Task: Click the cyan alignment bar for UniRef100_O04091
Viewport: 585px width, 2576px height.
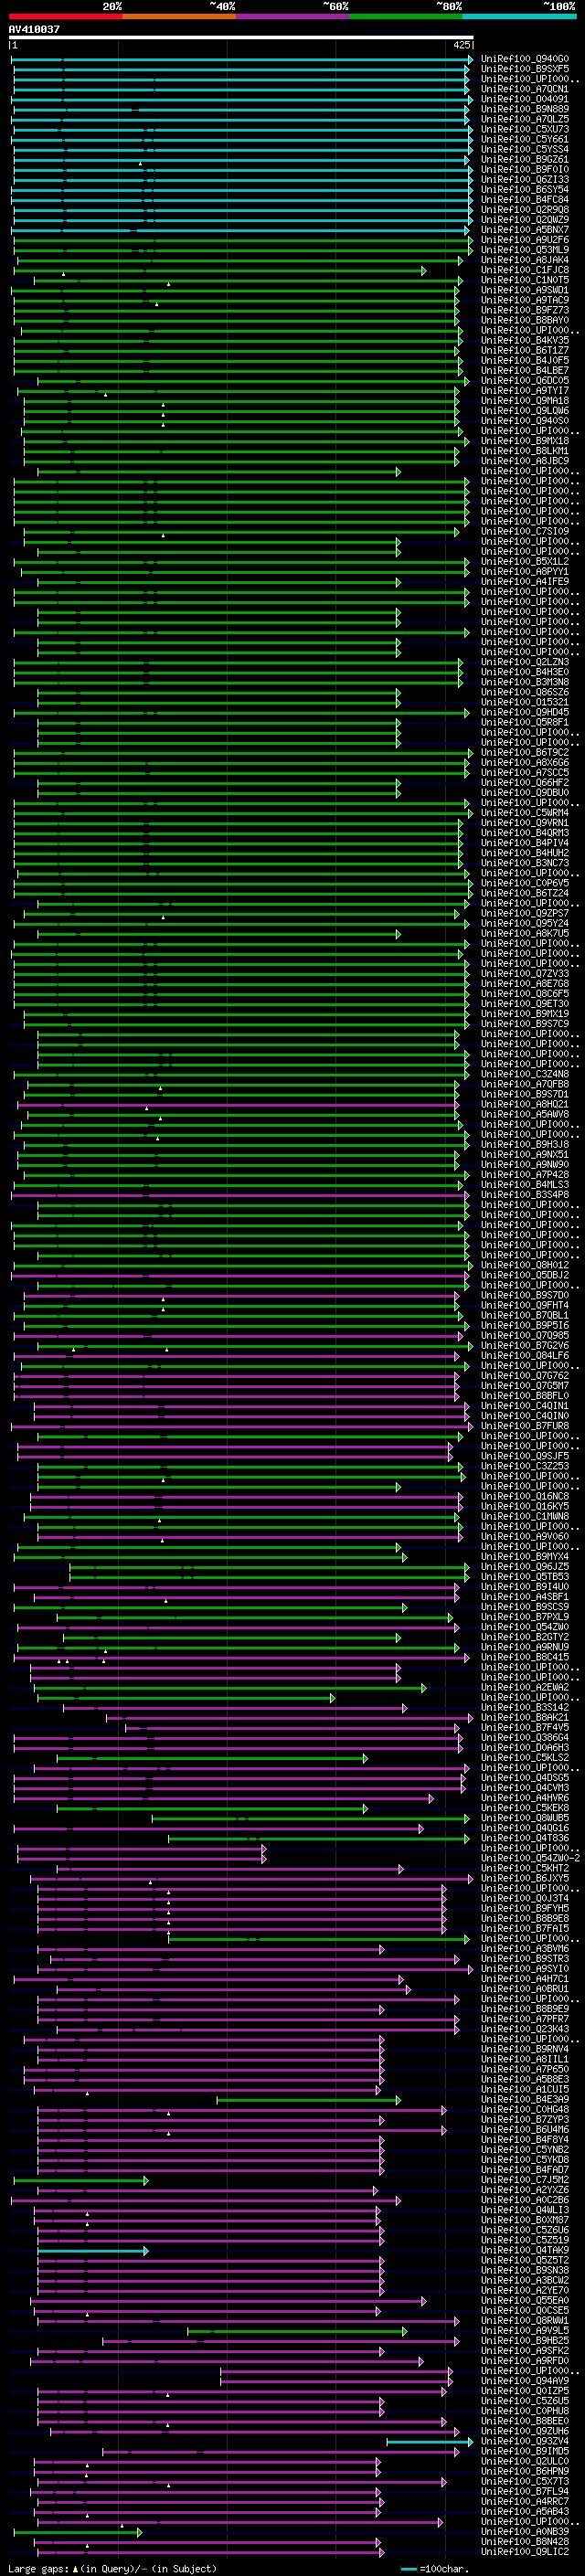Action: [x=242, y=99]
